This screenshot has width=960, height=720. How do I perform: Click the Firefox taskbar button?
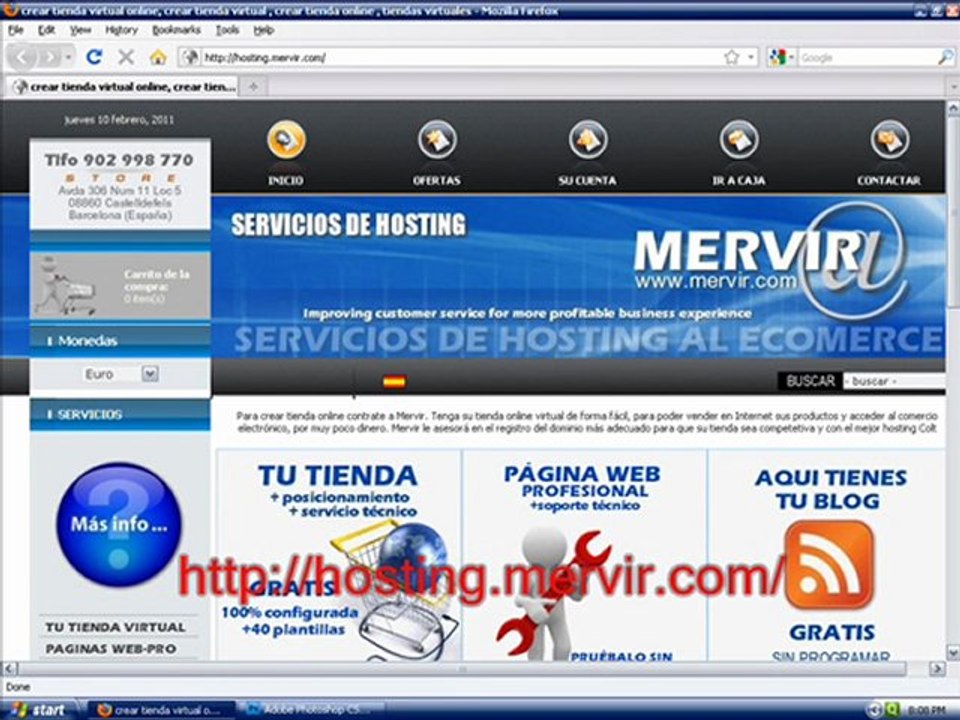pos(161,710)
